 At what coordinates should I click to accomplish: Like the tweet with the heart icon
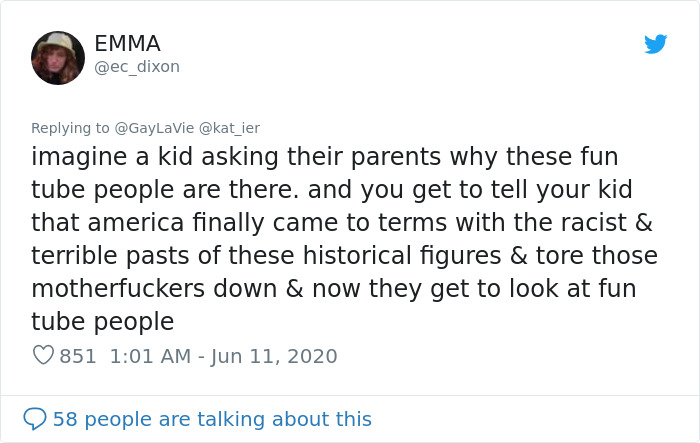42,356
